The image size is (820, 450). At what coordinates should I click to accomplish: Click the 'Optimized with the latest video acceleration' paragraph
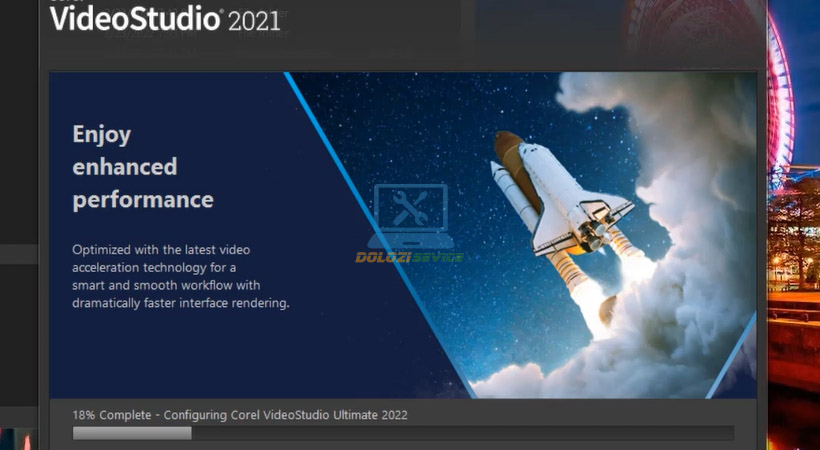[x=180, y=276]
